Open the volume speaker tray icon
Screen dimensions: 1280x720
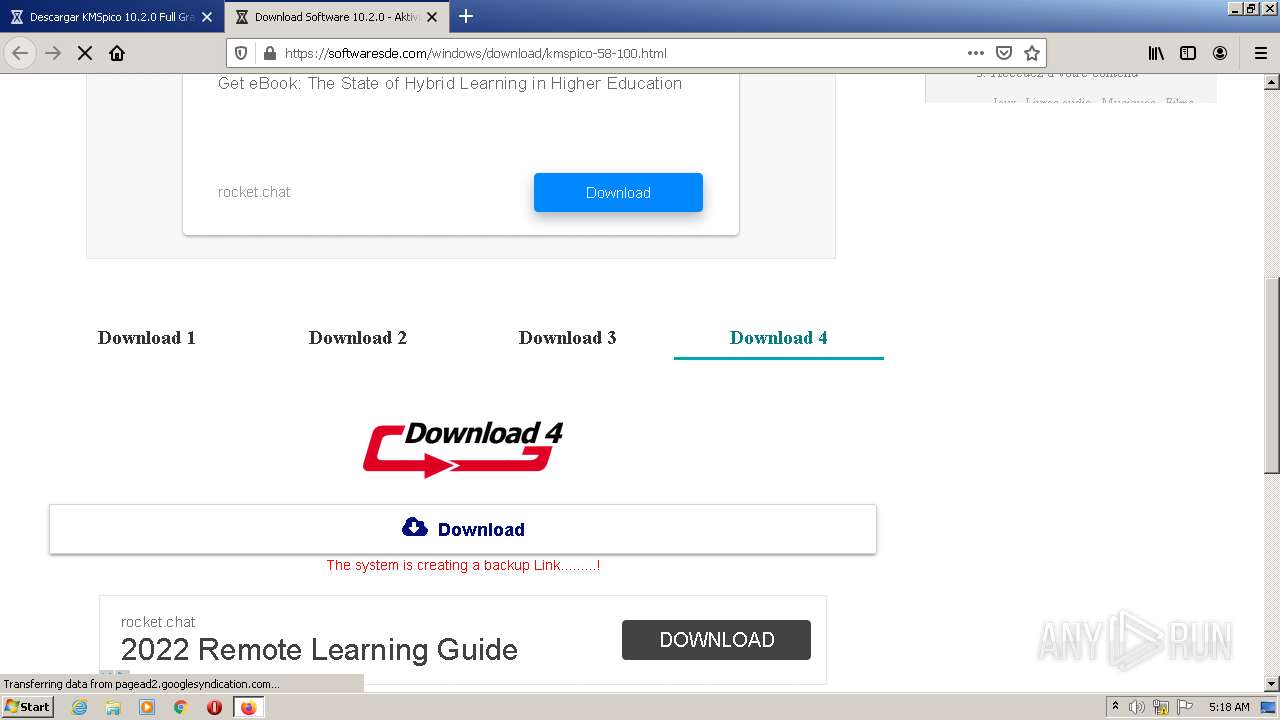tap(1137, 707)
